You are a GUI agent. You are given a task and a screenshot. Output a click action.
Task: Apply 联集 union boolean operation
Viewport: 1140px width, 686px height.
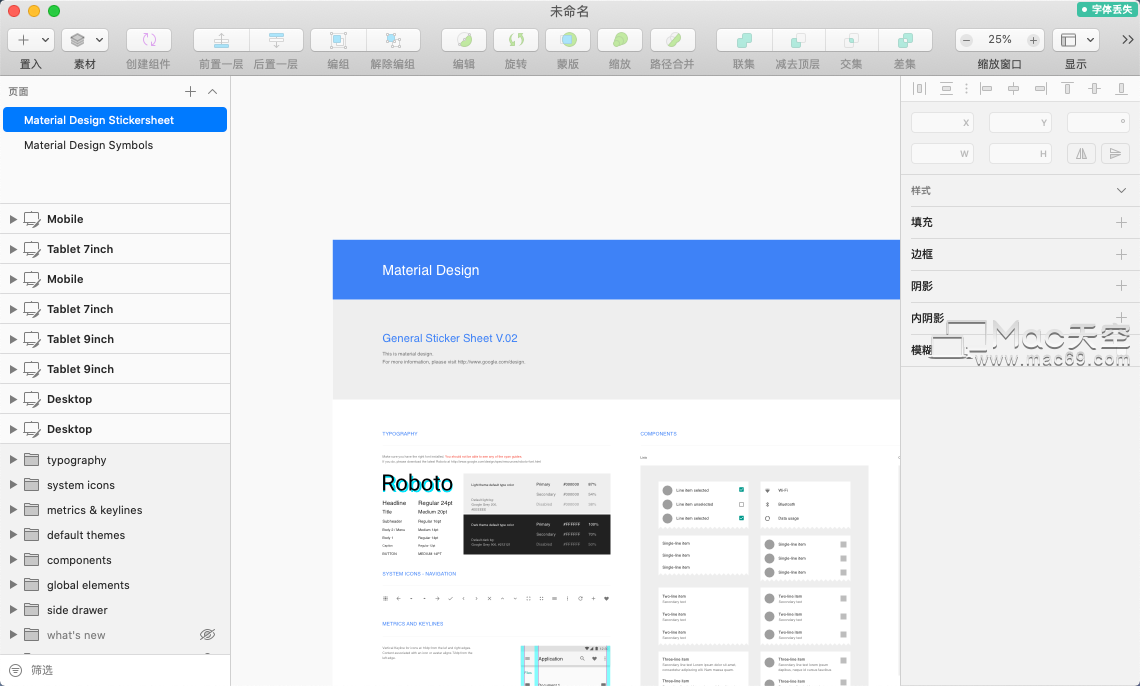click(x=744, y=40)
